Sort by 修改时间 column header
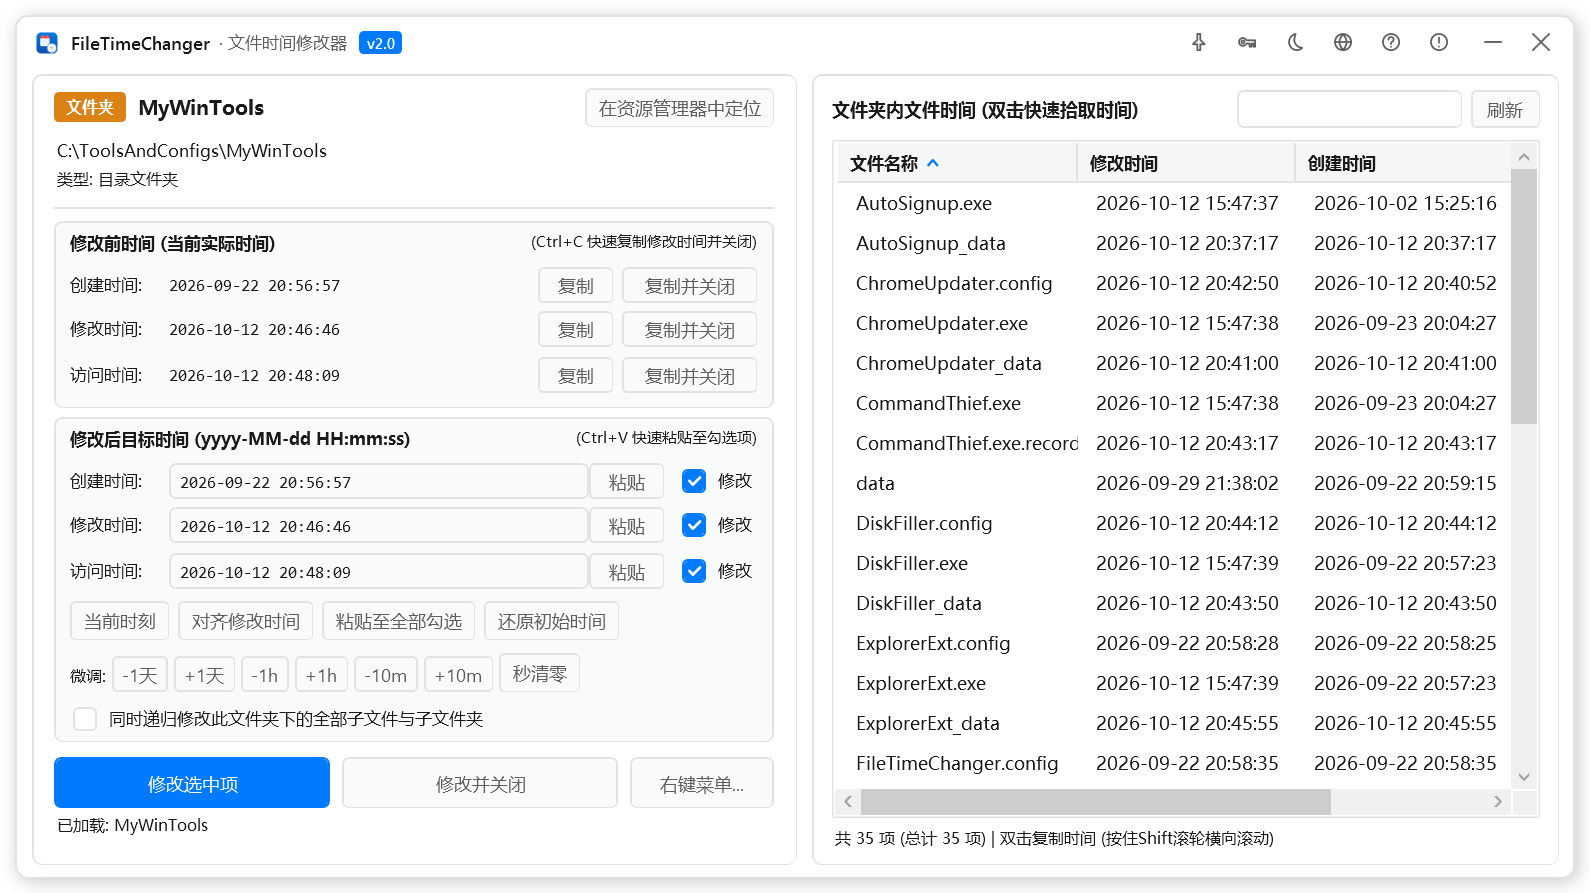Image resolution: width=1590 pixels, height=893 pixels. (x=1185, y=163)
